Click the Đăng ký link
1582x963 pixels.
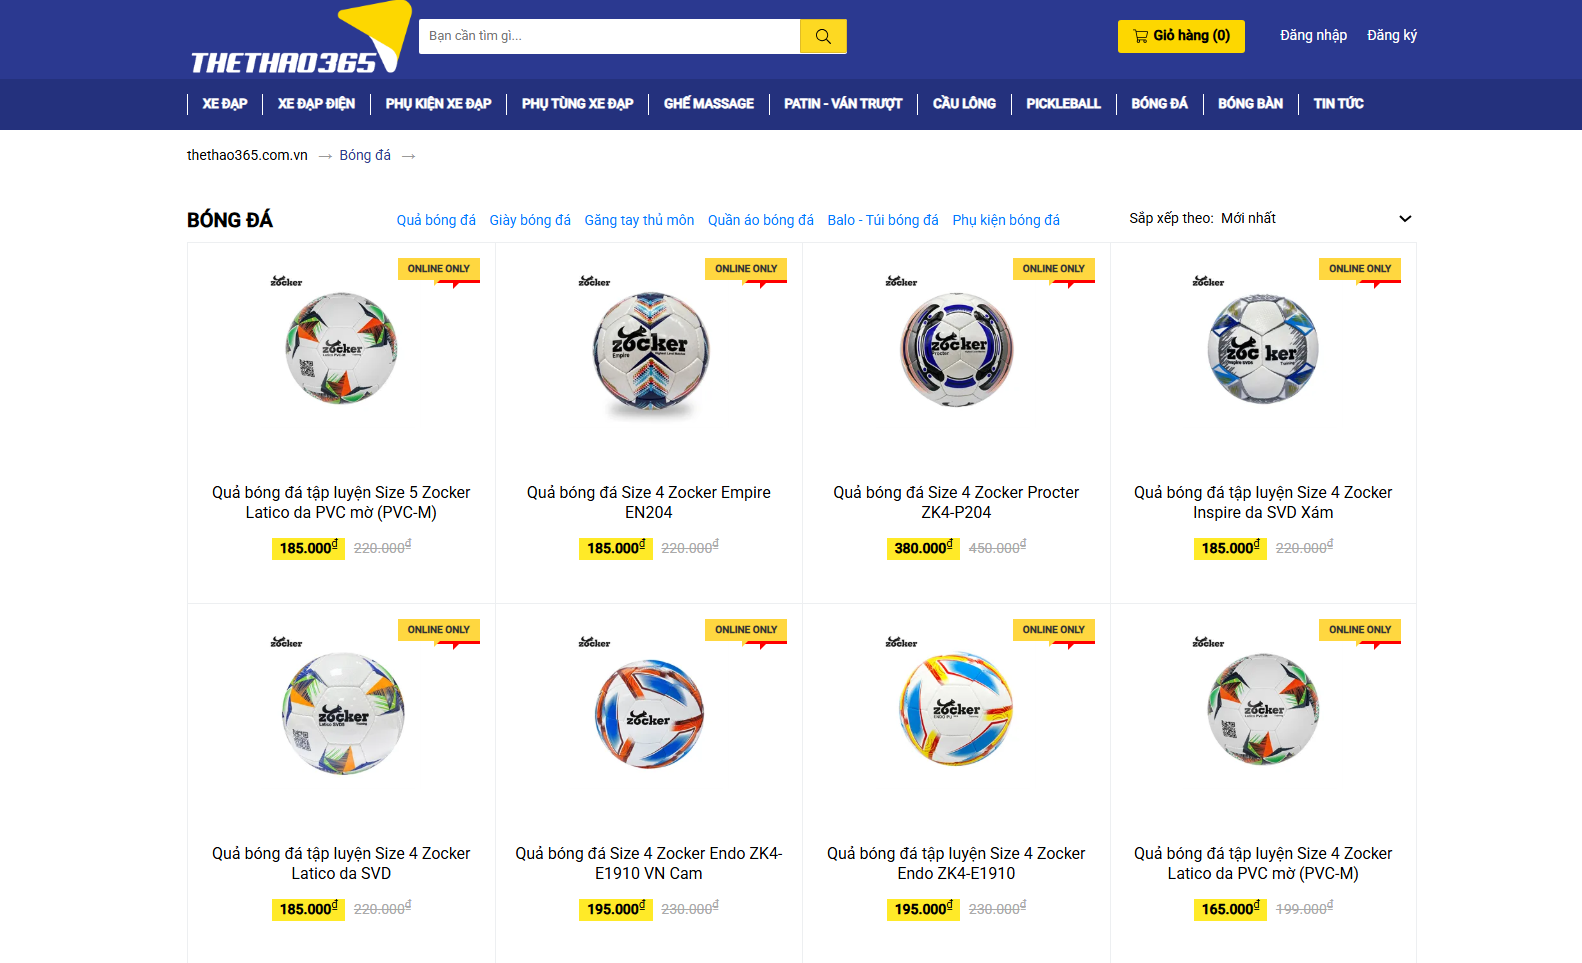click(x=1392, y=35)
